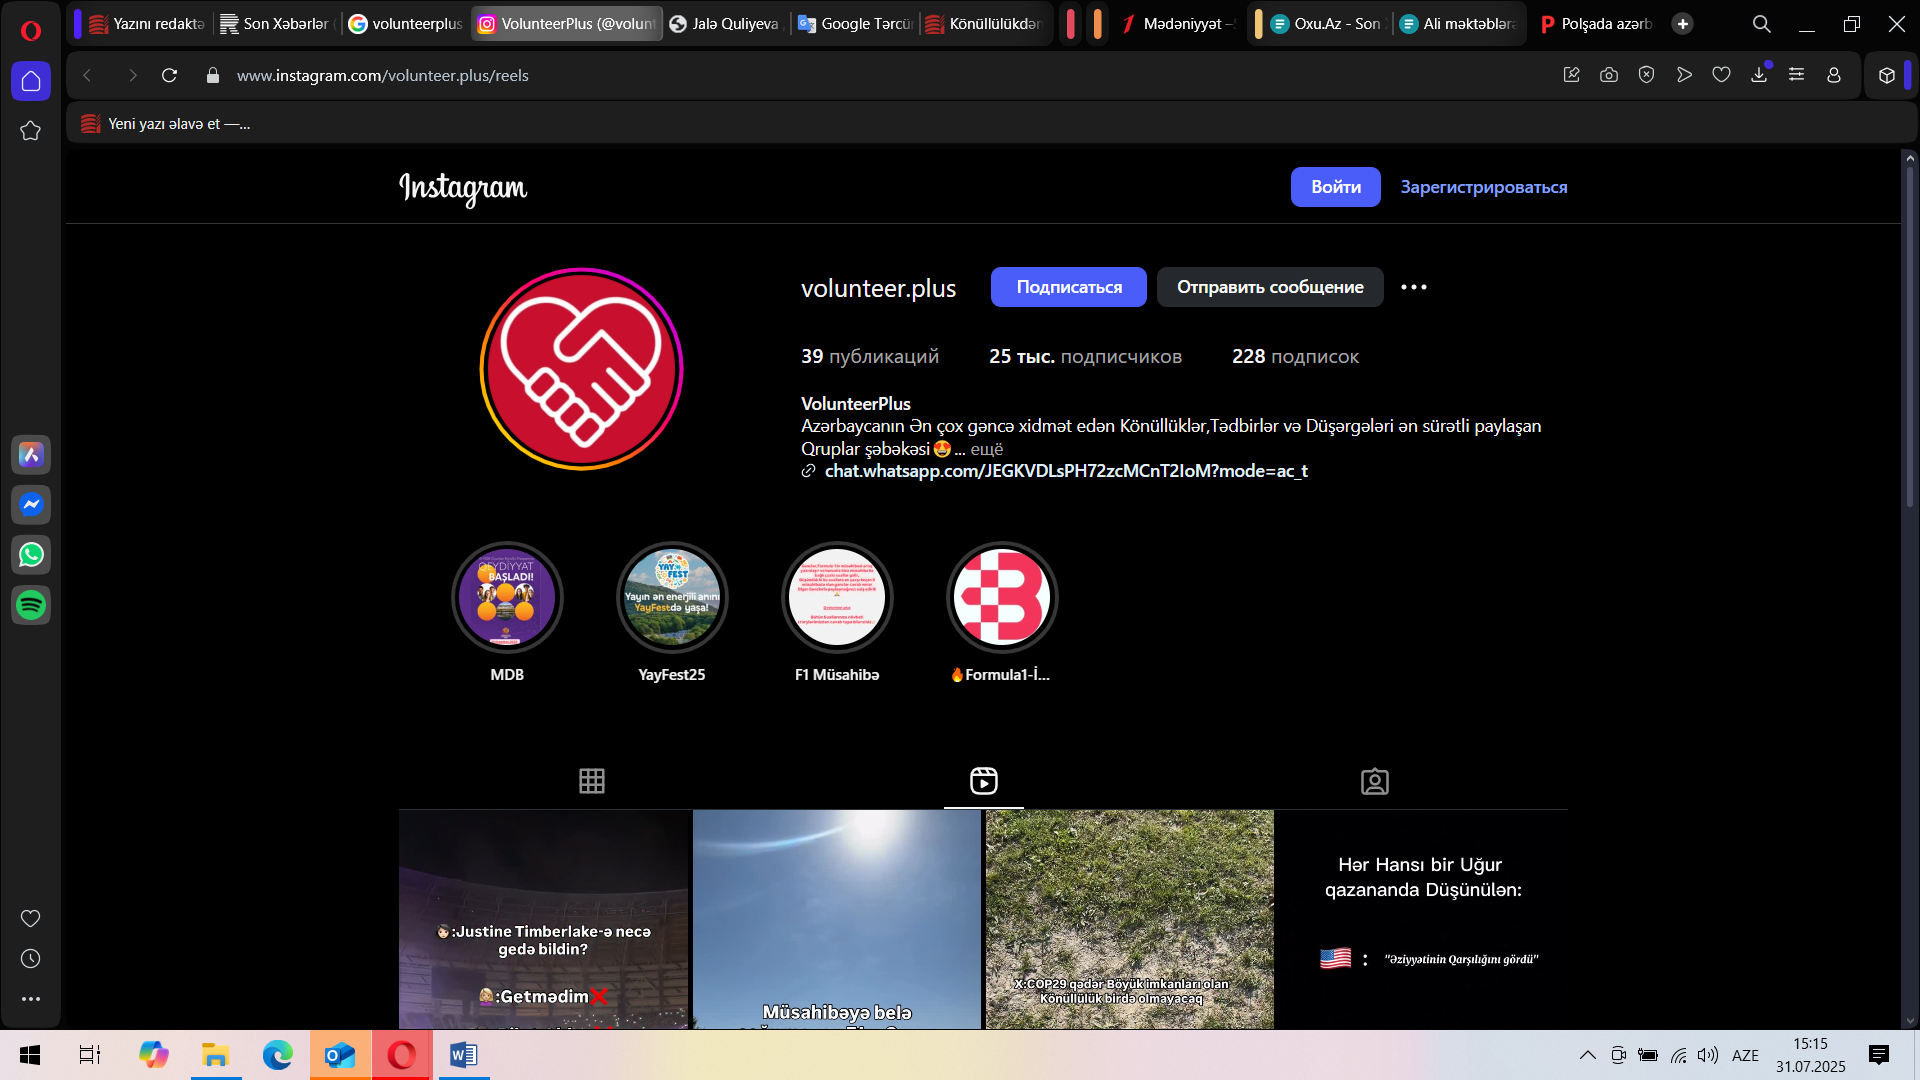The image size is (1920, 1080).
Task: Open the bookmarks star in sidebar
Action: click(31, 131)
